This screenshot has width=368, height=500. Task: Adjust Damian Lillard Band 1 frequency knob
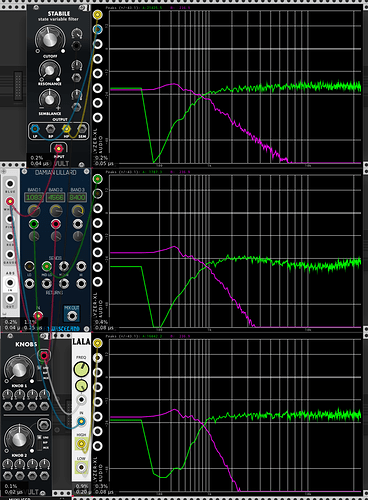pyautogui.click(x=34, y=210)
